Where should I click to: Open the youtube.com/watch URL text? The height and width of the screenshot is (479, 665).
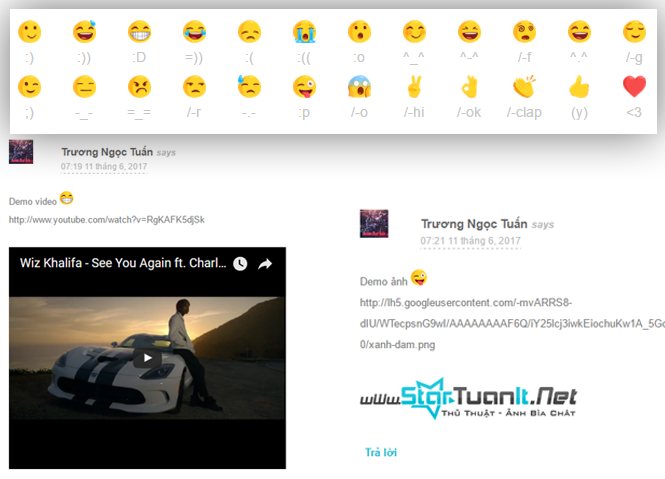coord(107,220)
